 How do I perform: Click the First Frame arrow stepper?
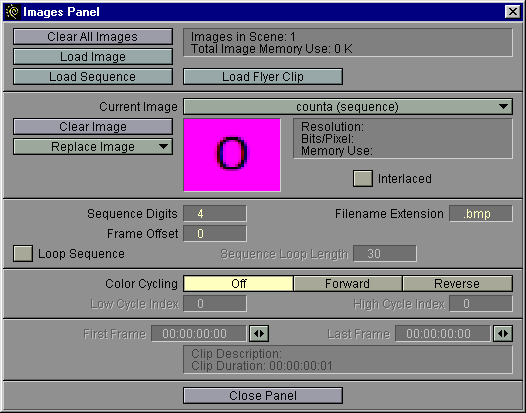(x=259, y=333)
